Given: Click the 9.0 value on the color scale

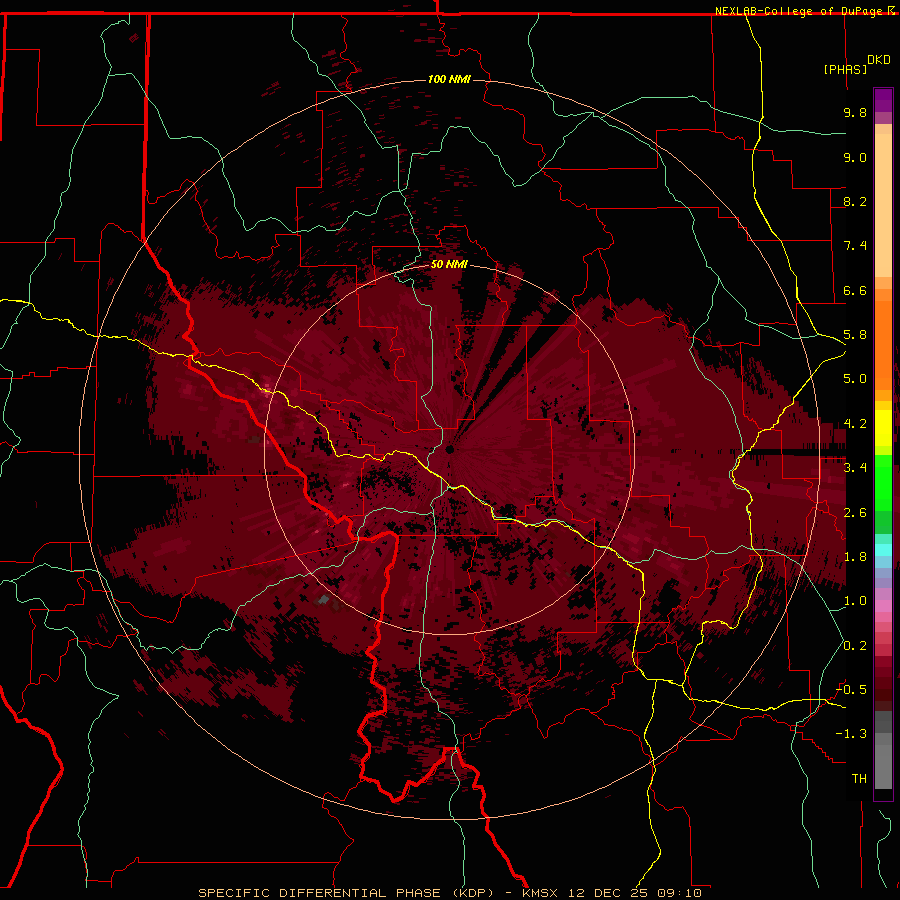Looking at the screenshot, I should (855, 157).
